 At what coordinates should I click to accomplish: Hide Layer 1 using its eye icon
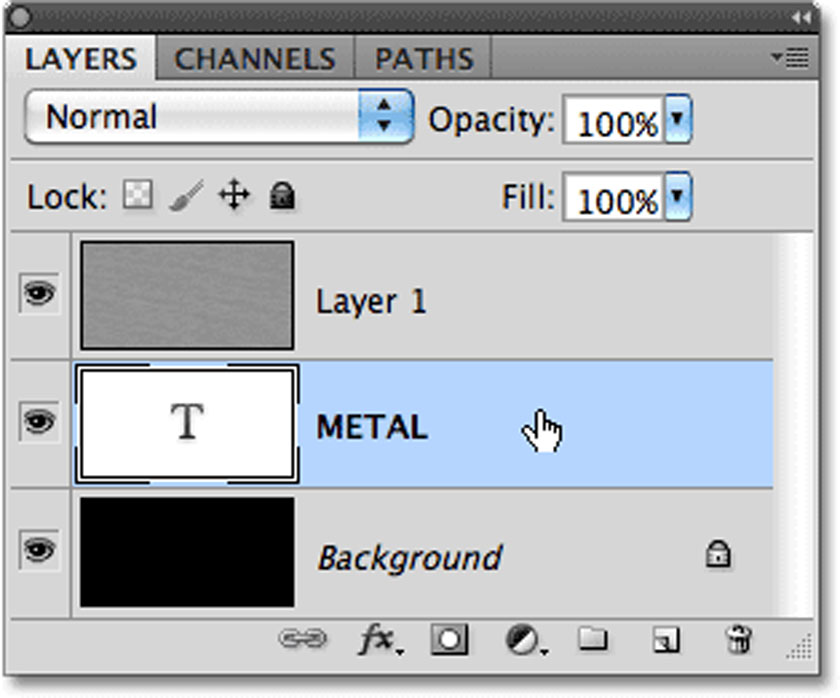(x=39, y=294)
